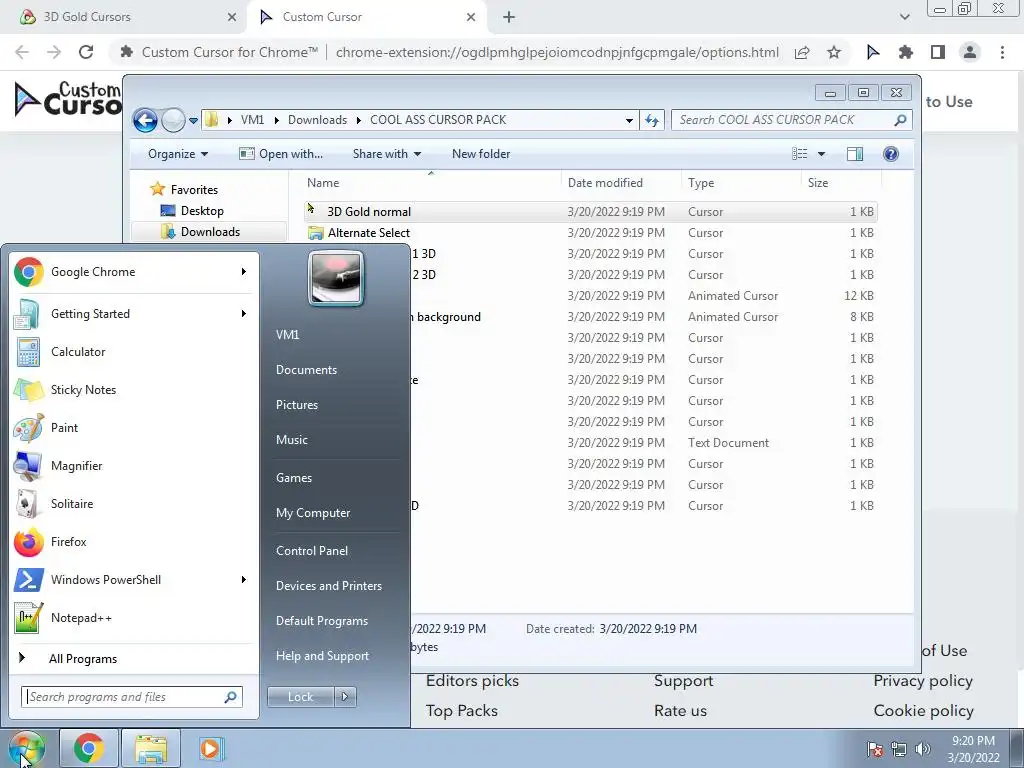The height and width of the screenshot is (768, 1024).
Task: Click VM1 in the breadcrumb path
Action: coord(252,120)
